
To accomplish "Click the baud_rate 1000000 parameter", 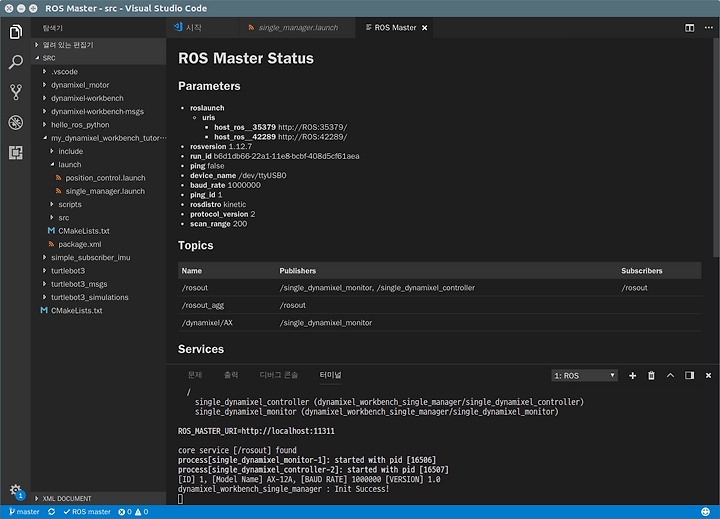I will (225, 185).
